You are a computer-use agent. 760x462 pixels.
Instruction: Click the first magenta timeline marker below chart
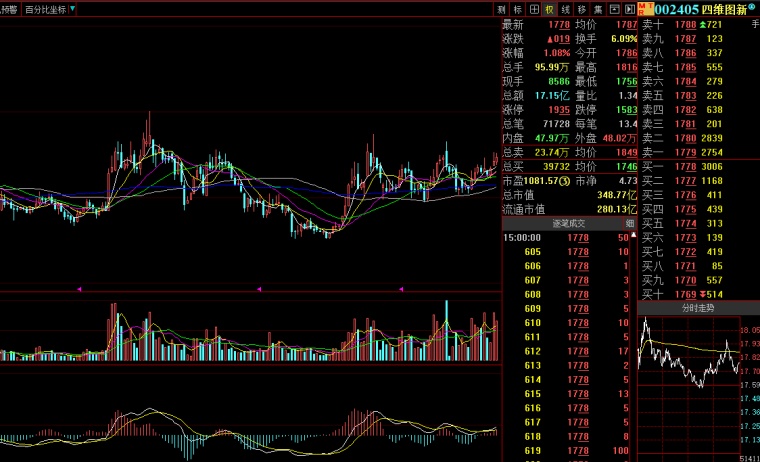tap(79, 289)
